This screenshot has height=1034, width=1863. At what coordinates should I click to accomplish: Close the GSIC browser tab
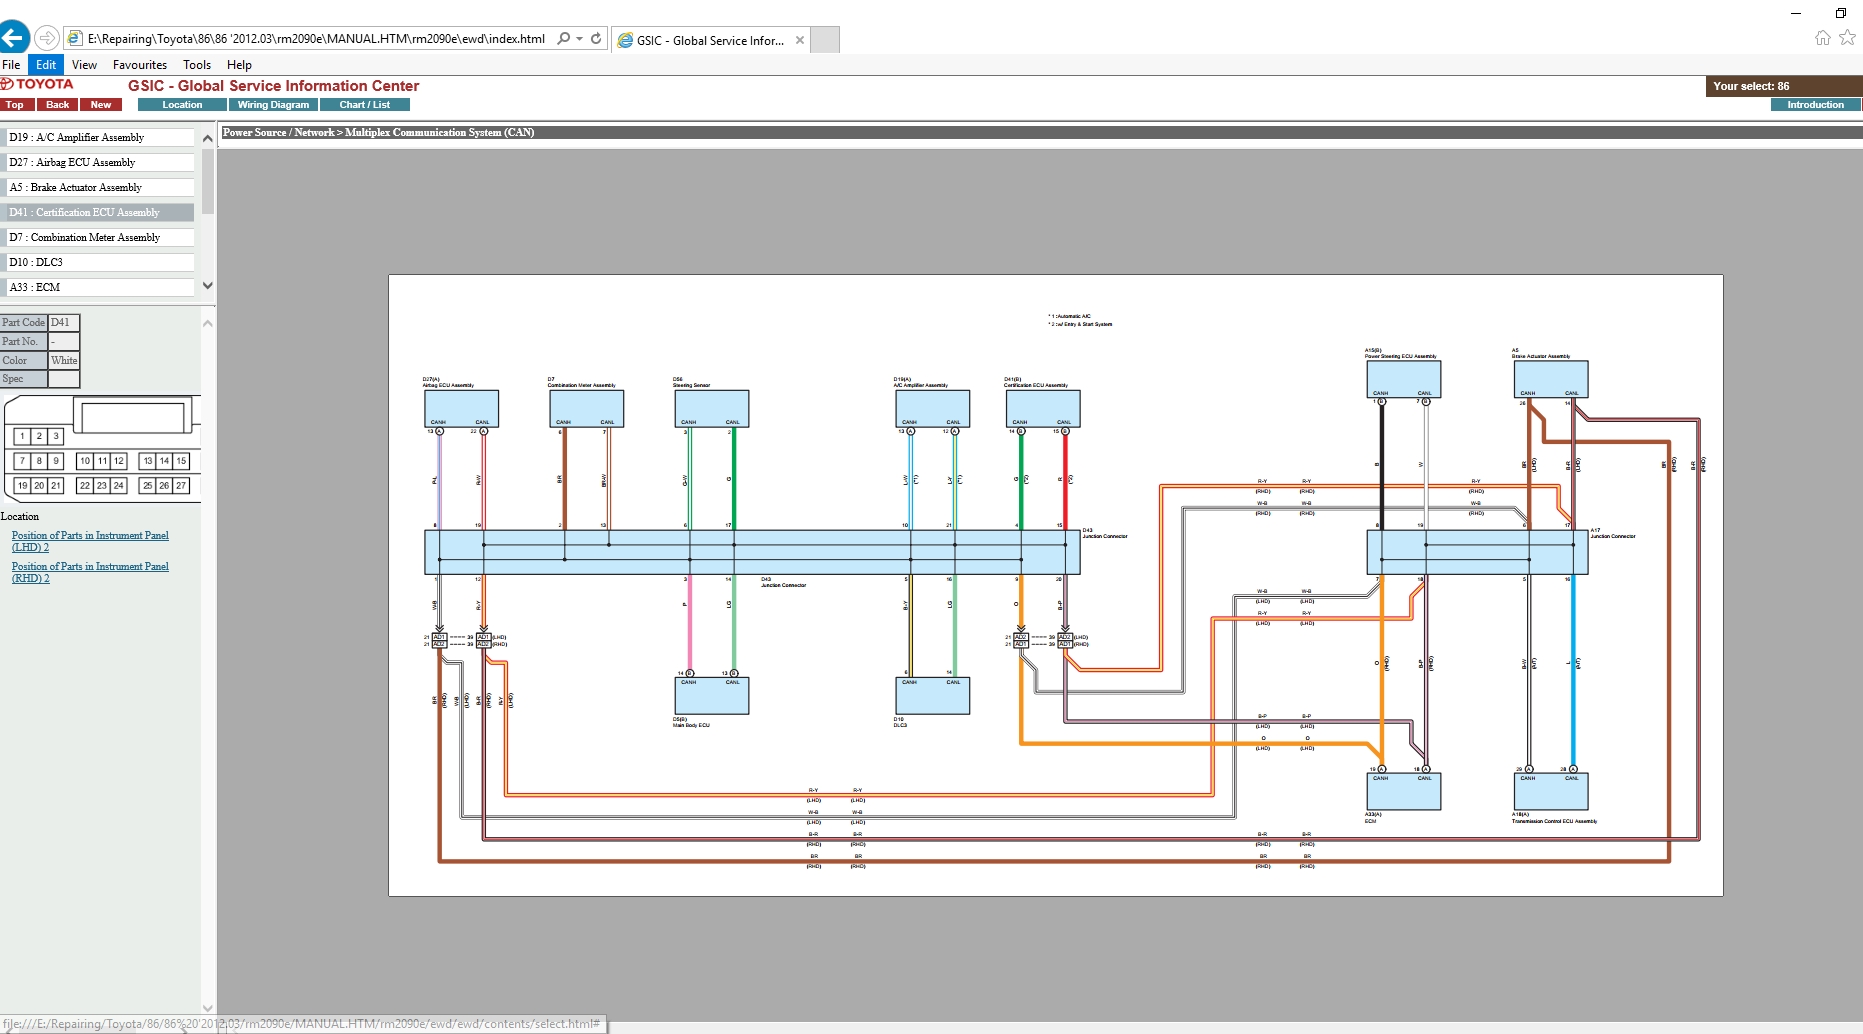click(799, 40)
